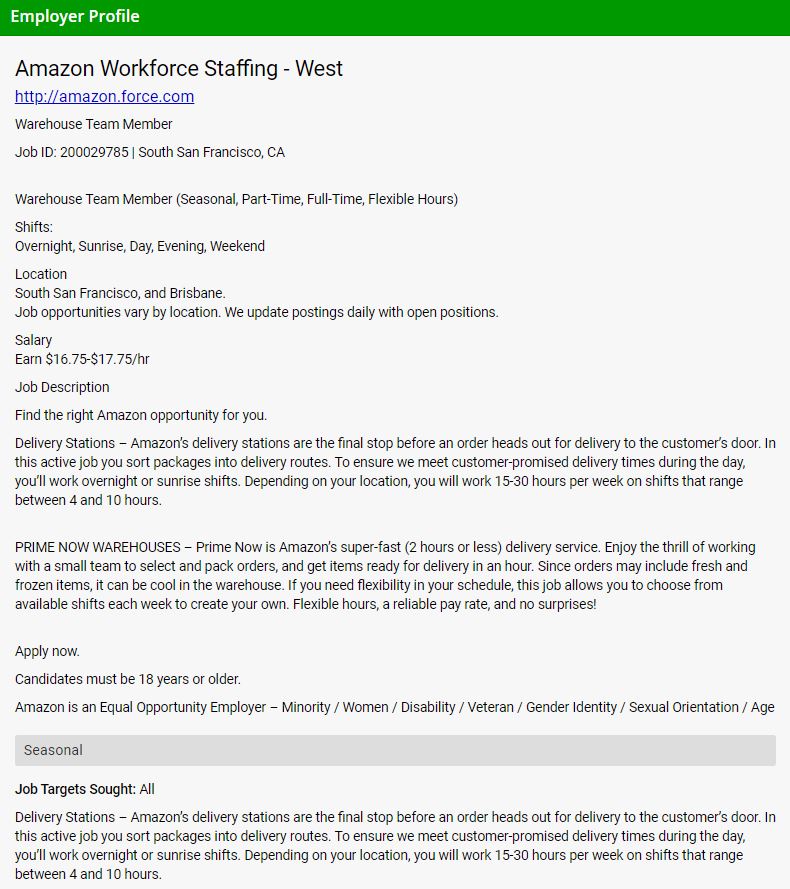This screenshot has width=790, height=889.
Task: Click Find the right Amazon opportunity text
Action: coord(141,415)
